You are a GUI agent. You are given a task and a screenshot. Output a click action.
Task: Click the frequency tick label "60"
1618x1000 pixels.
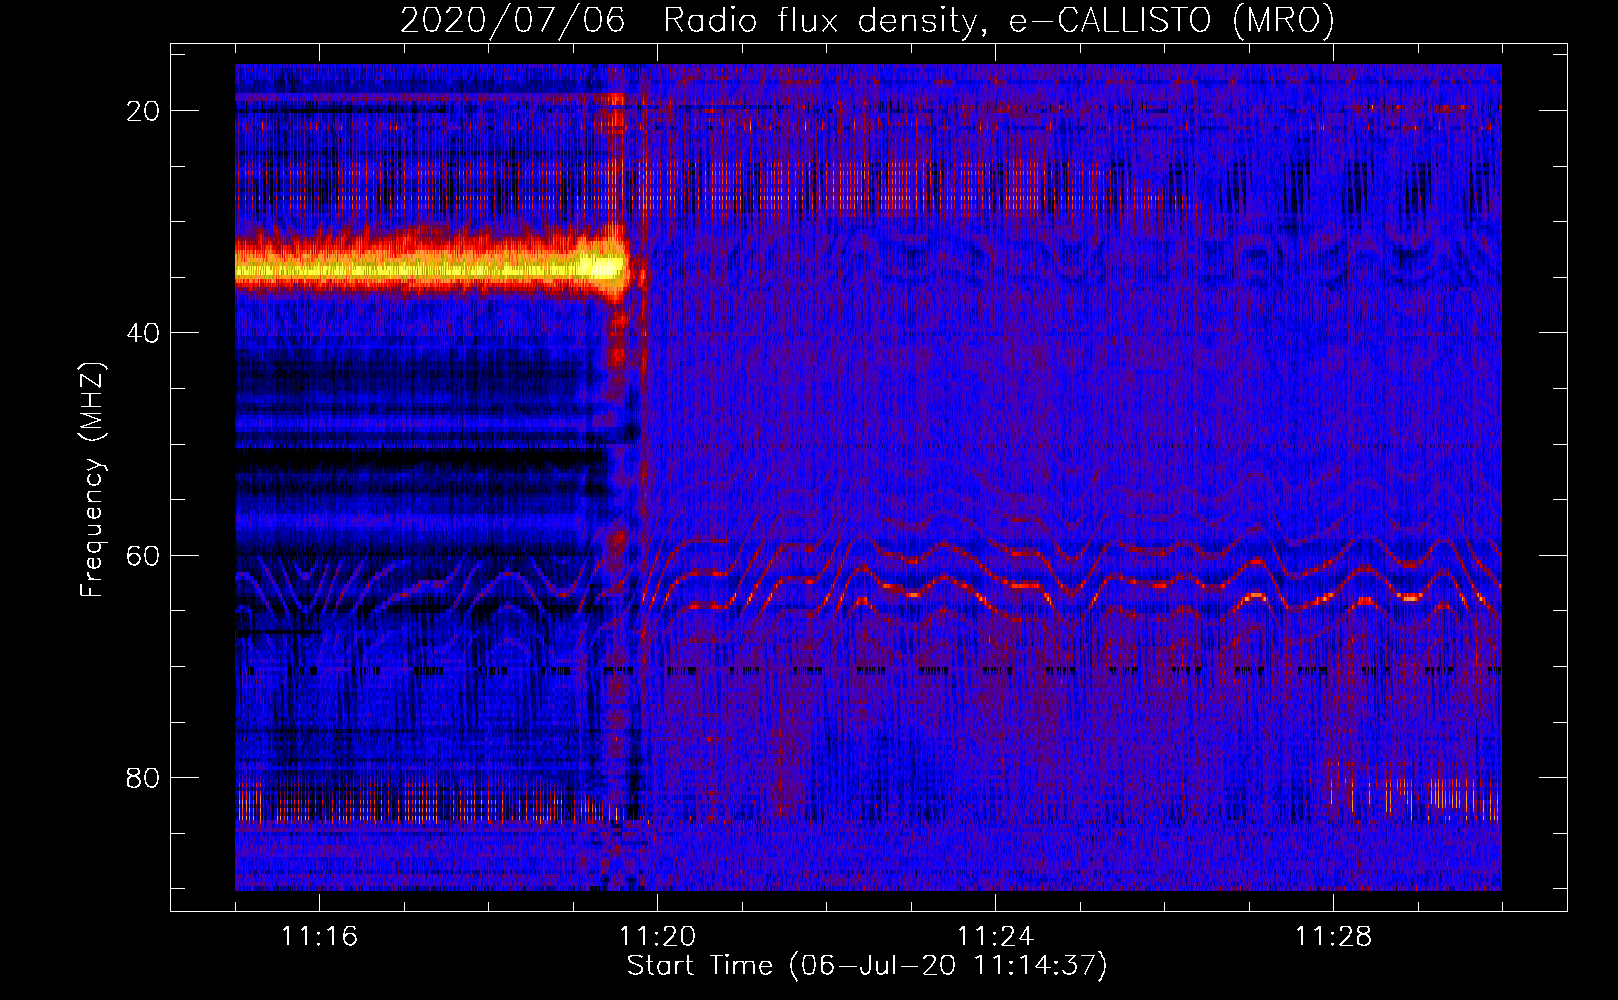144,556
